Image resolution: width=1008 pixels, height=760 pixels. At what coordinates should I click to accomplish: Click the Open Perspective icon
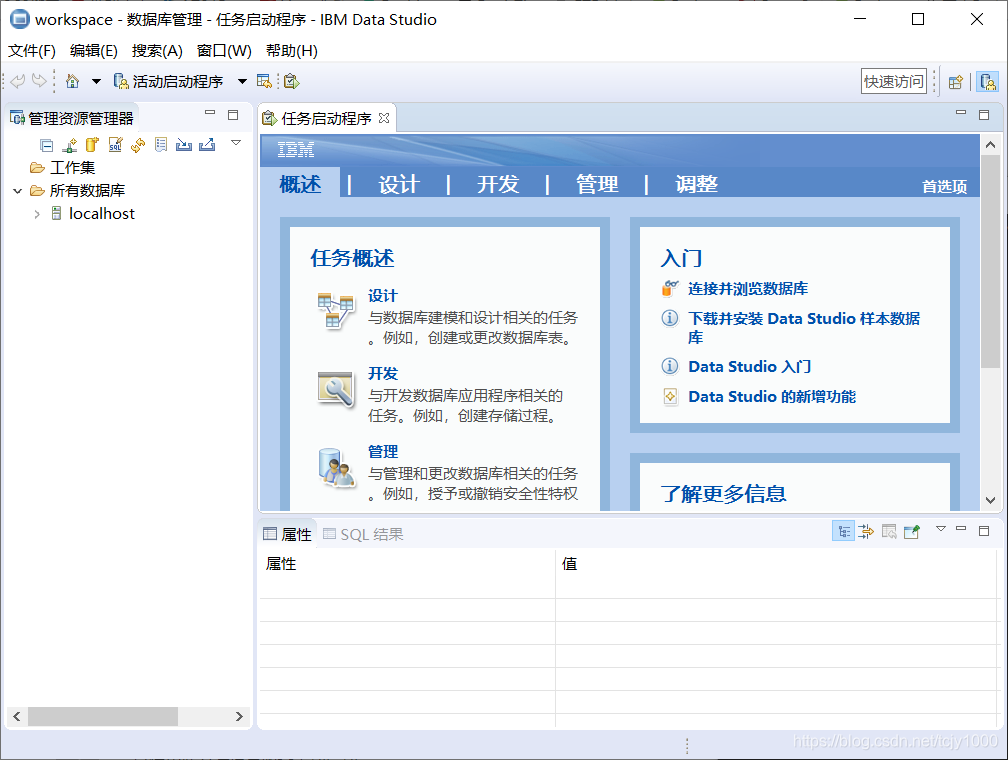(956, 82)
